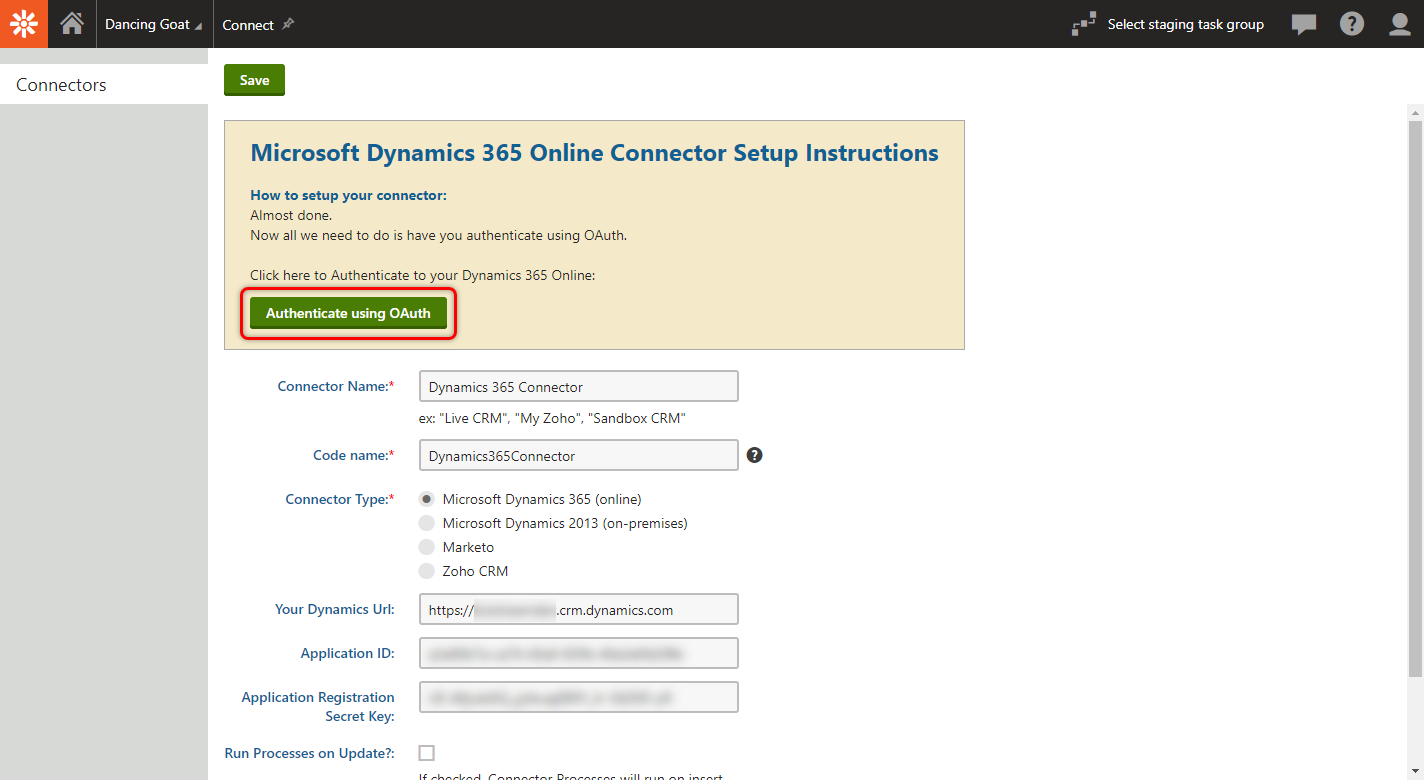Screen dimensions: 1424x780
Task: Show Code name help tooltip icon
Action: (755, 455)
